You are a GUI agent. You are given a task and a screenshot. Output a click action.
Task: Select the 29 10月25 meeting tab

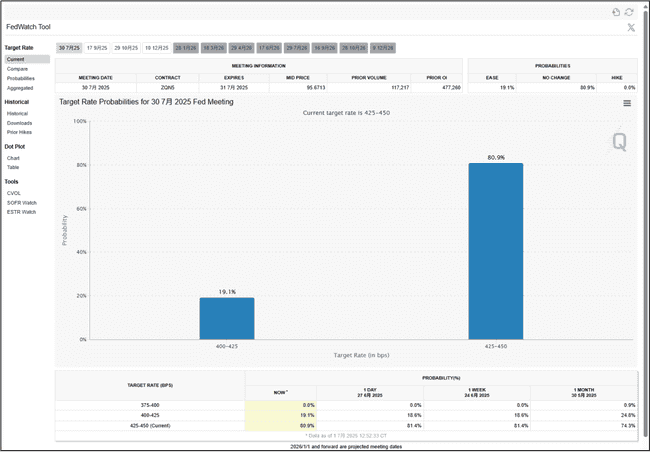point(126,48)
